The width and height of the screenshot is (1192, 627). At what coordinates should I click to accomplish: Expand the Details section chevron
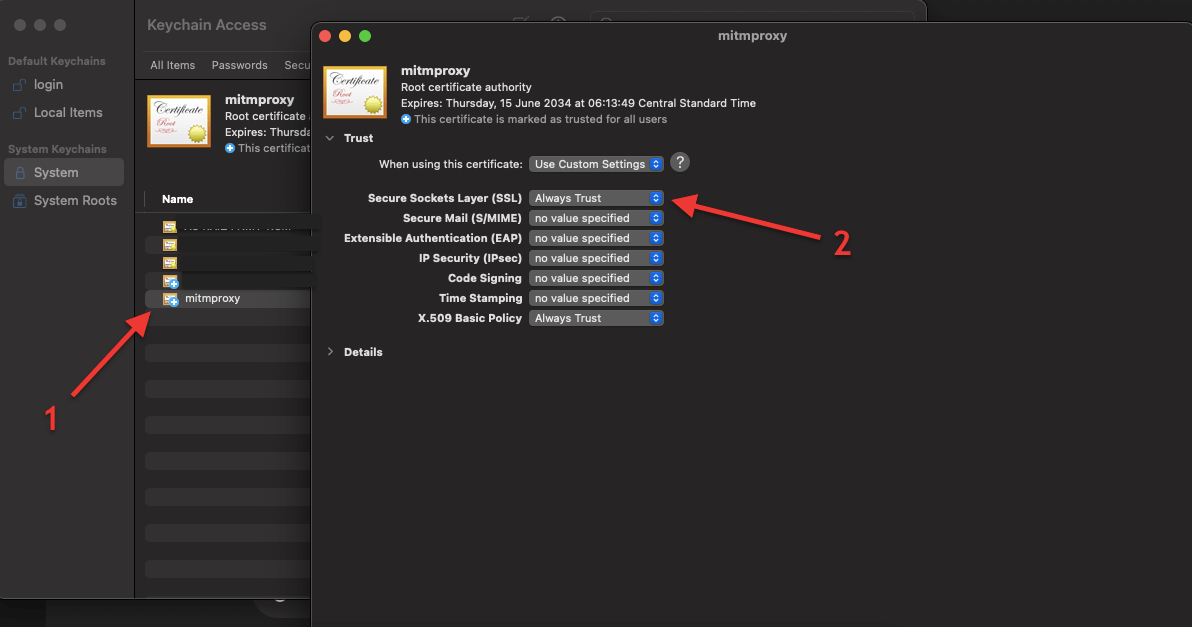pyautogui.click(x=330, y=352)
